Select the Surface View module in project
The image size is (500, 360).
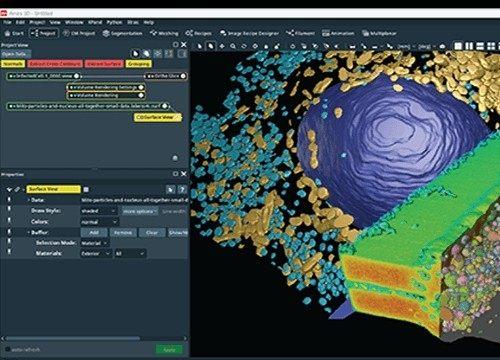click(158, 117)
